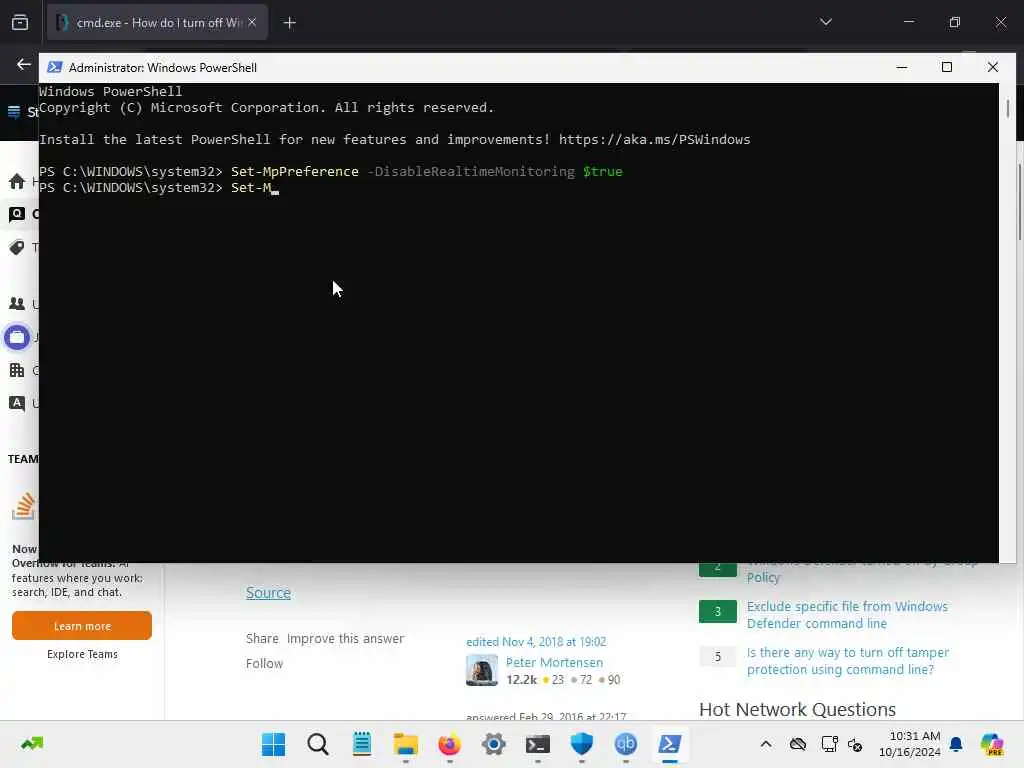This screenshot has width=1024, height=768.
Task: Open the Notepad app on taskbar
Action: coord(361,744)
